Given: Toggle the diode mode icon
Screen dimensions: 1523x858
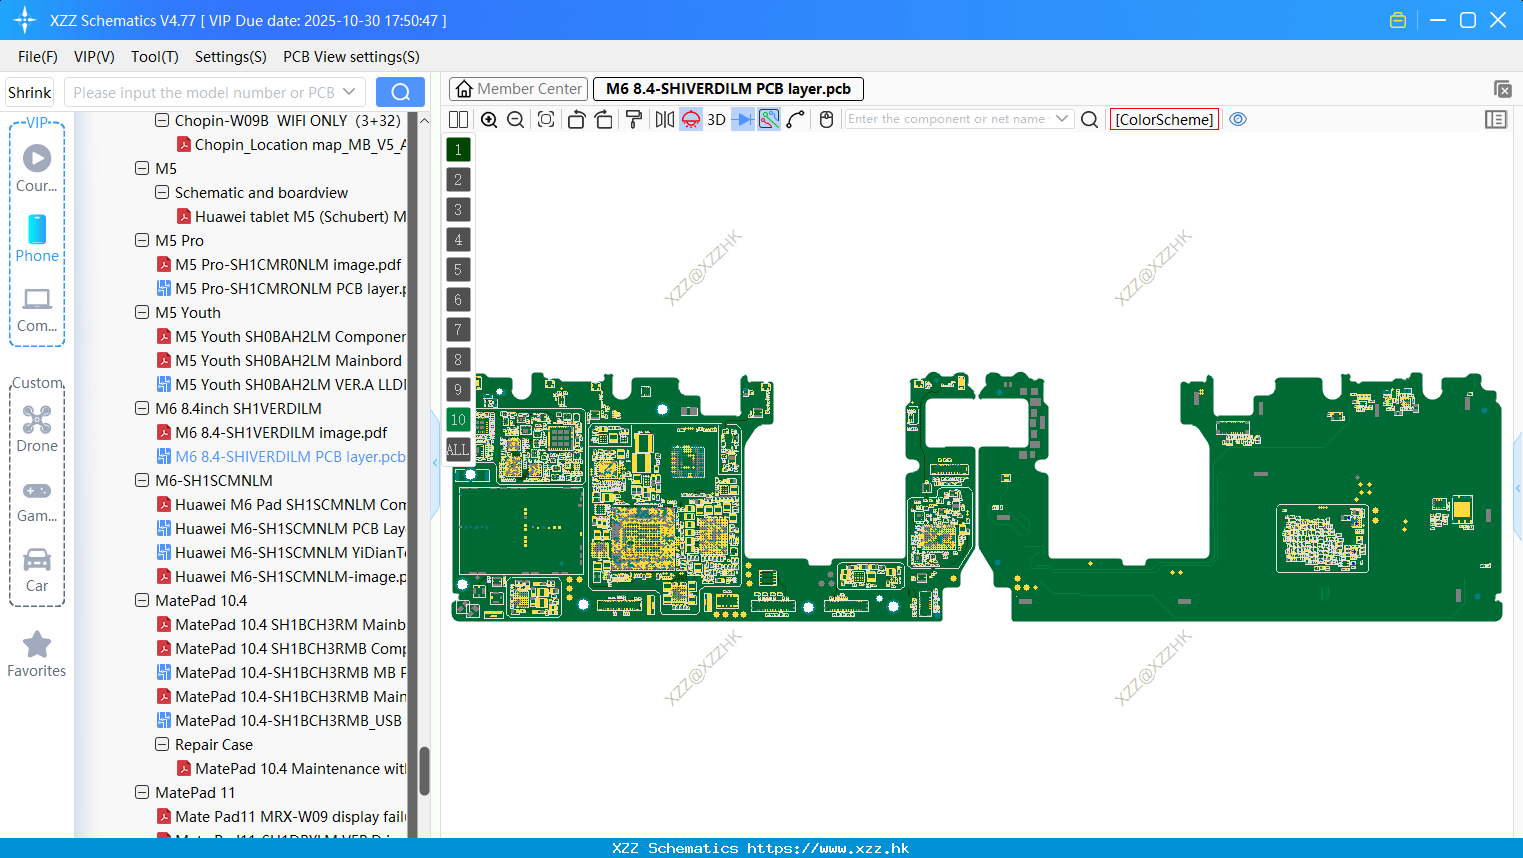Looking at the screenshot, I should pyautogui.click(x=743, y=119).
